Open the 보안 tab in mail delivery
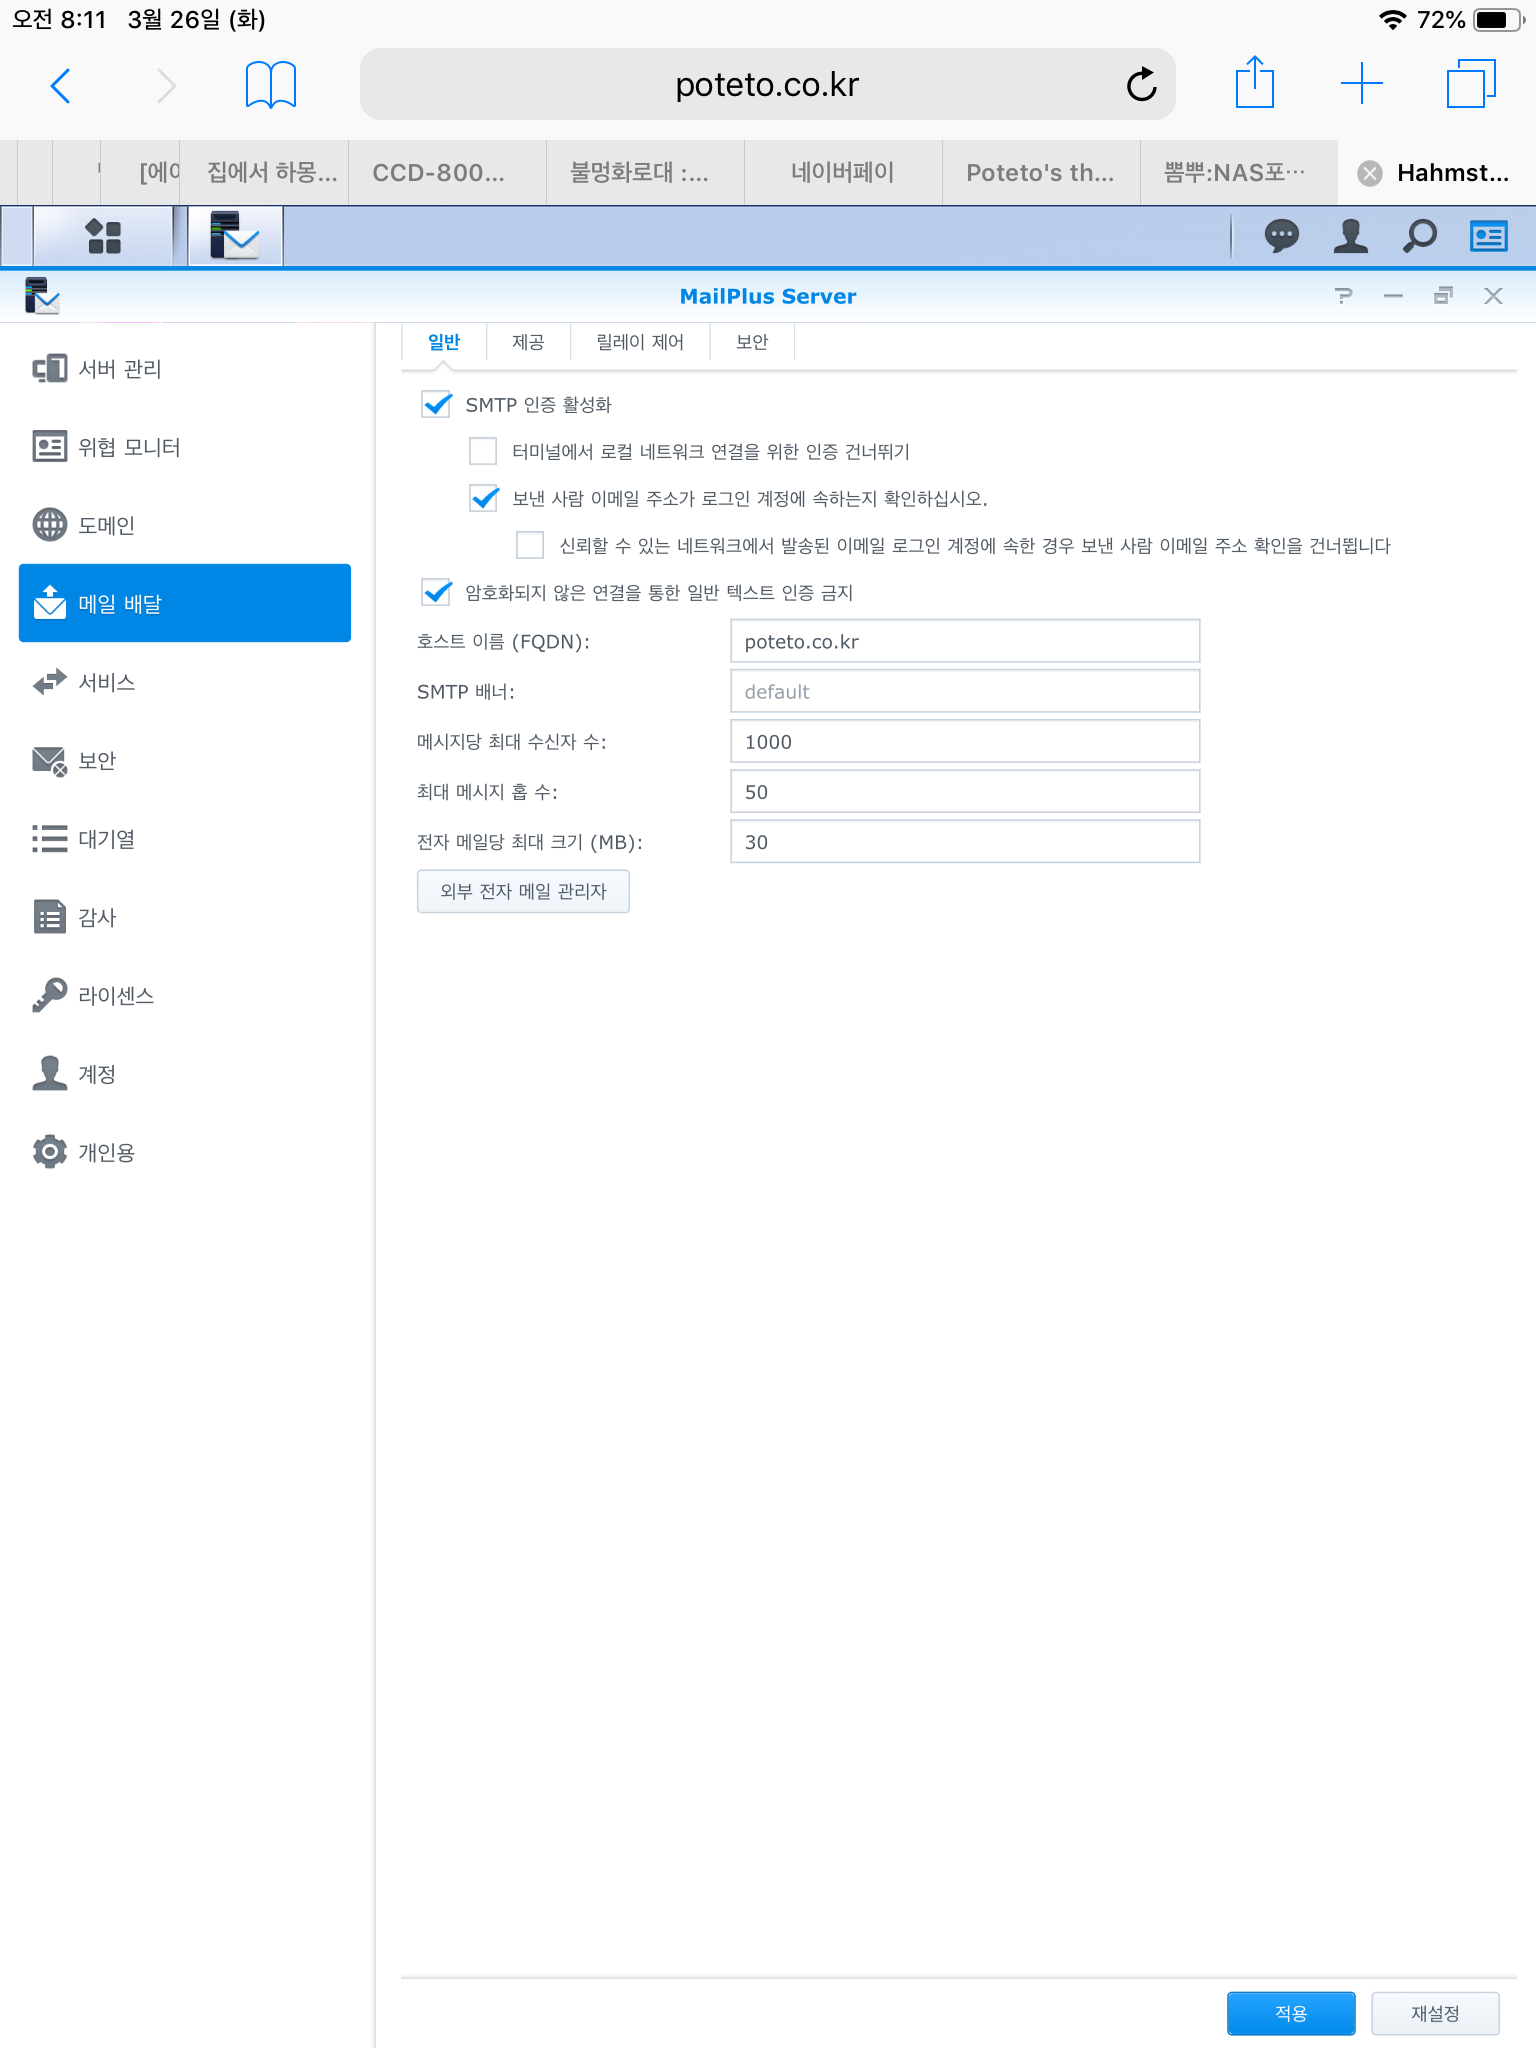Screen dimensions: 1536x2048 (751, 342)
